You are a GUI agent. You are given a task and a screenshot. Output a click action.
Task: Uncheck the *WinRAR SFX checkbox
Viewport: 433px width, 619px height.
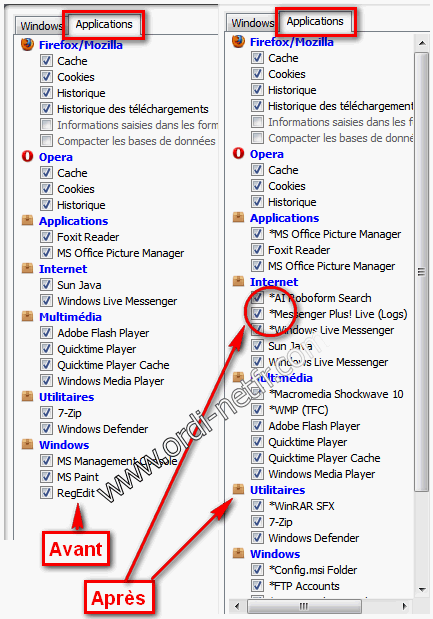tap(257, 506)
